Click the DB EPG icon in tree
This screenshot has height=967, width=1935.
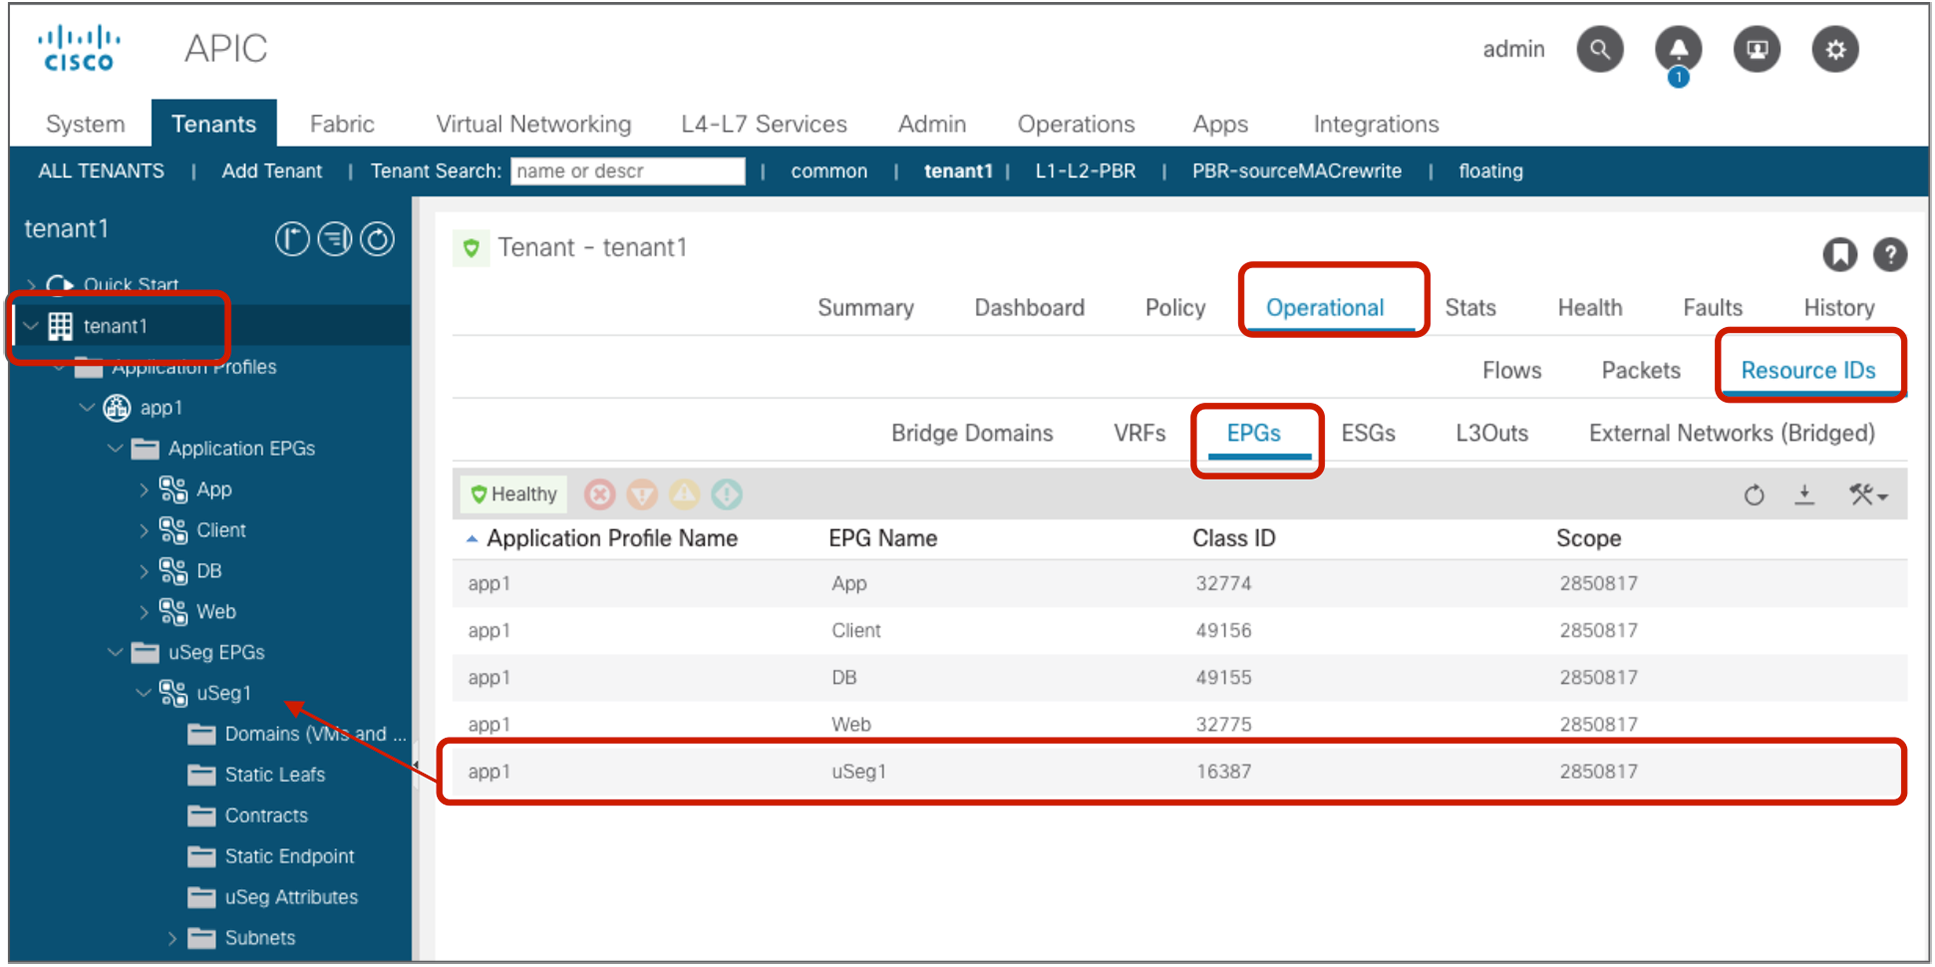pos(173,571)
